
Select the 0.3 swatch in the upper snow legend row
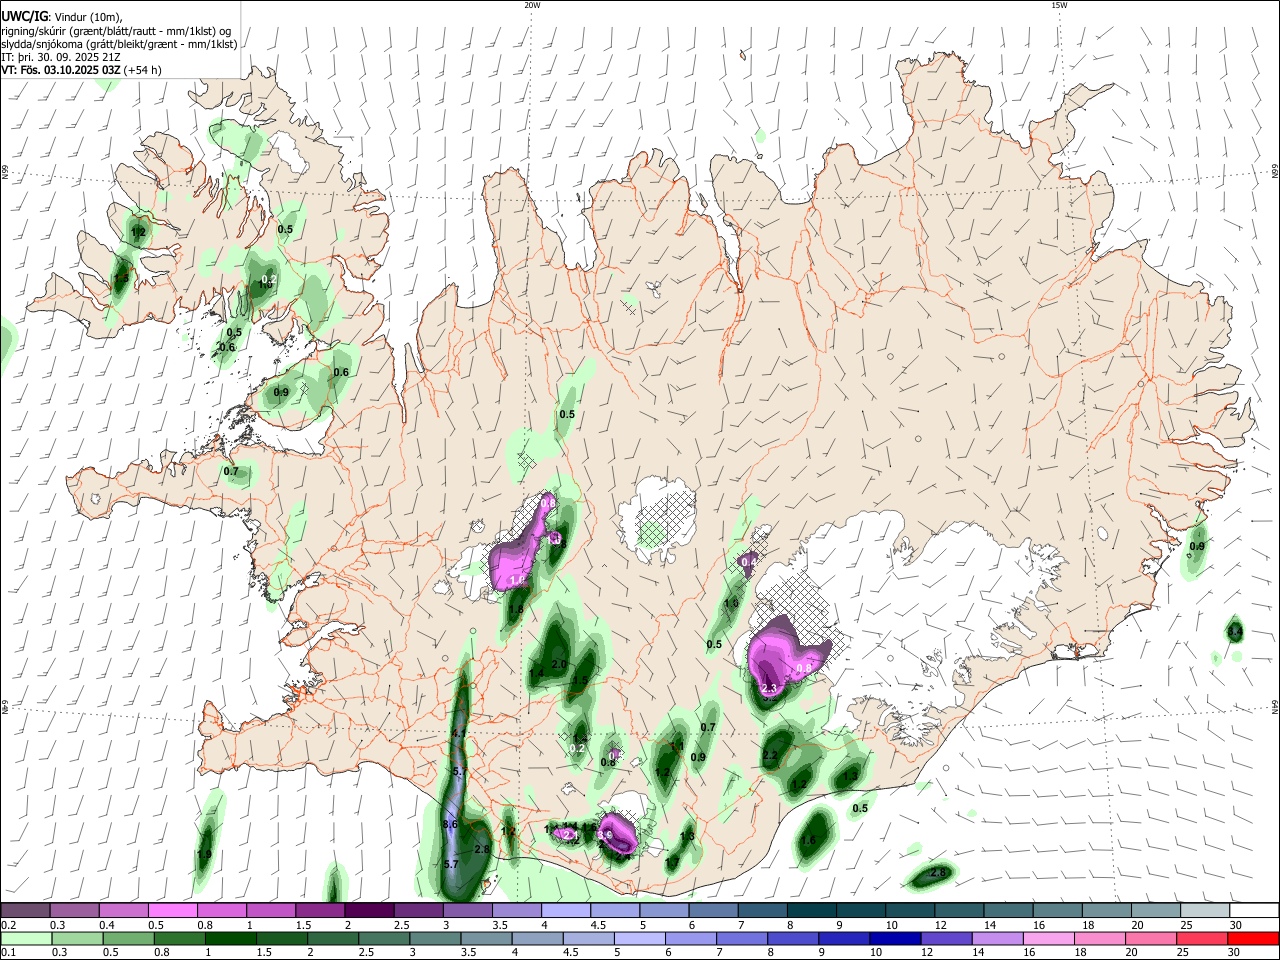click(x=74, y=910)
